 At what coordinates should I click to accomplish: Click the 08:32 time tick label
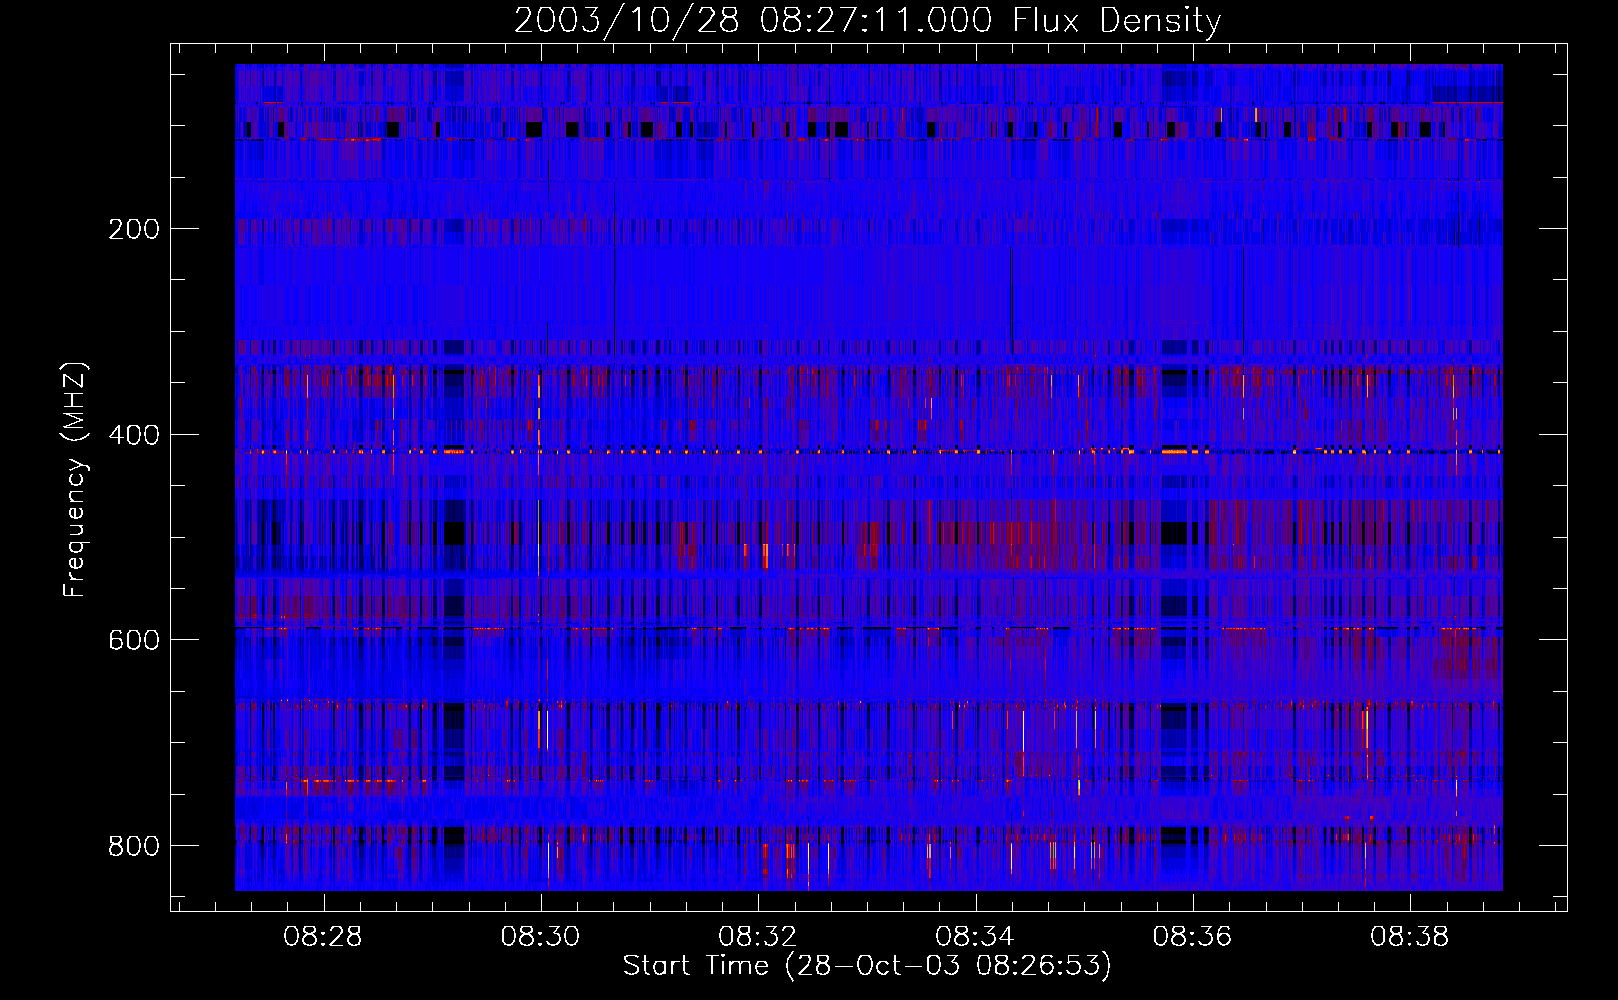tap(757, 937)
